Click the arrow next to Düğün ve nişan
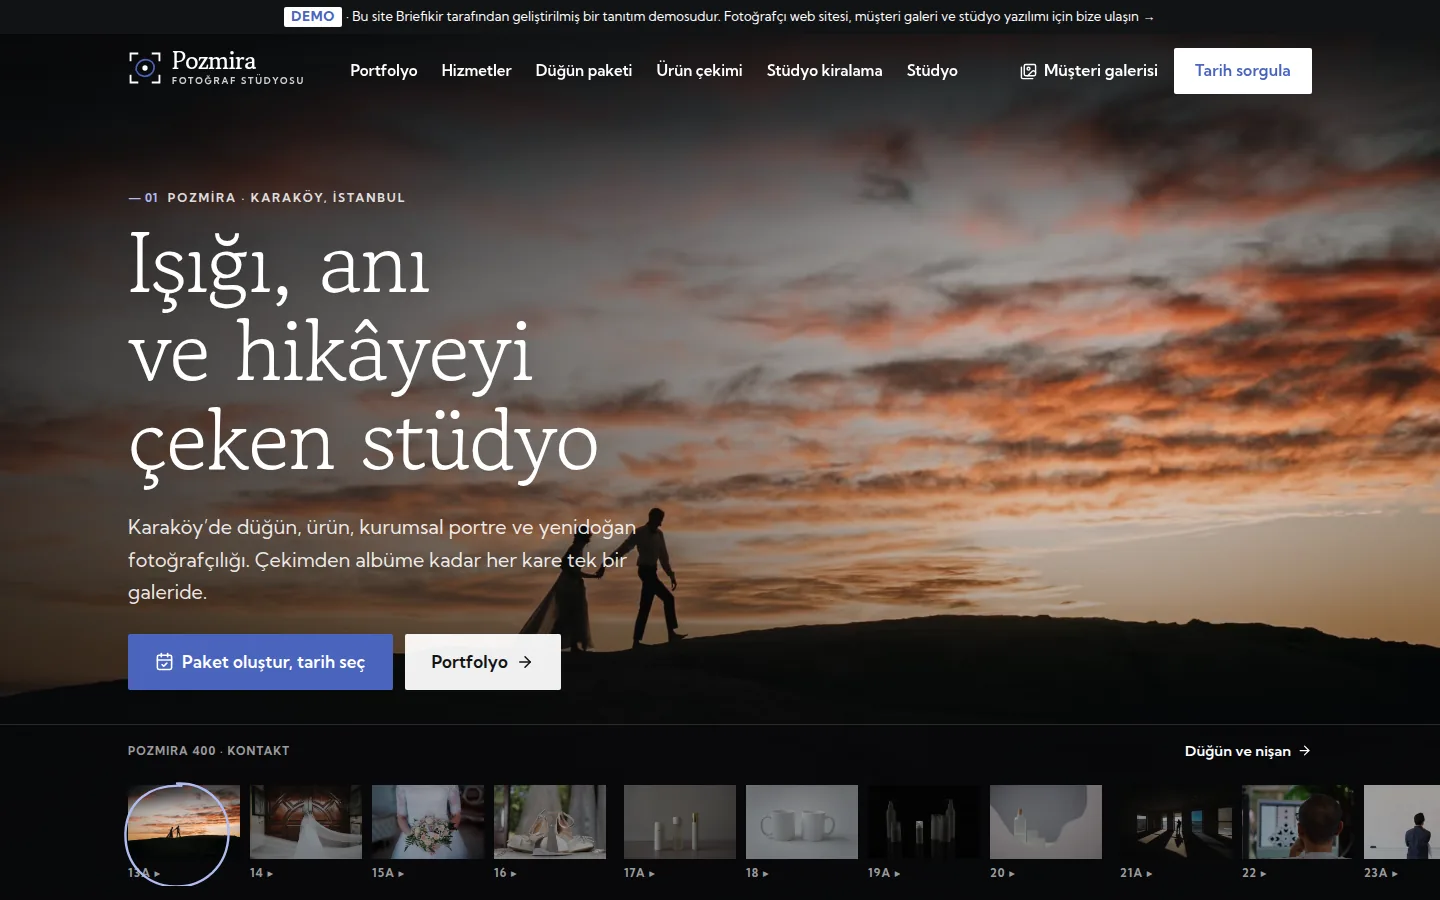The height and width of the screenshot is (900, 1440). coord(1304,751)
